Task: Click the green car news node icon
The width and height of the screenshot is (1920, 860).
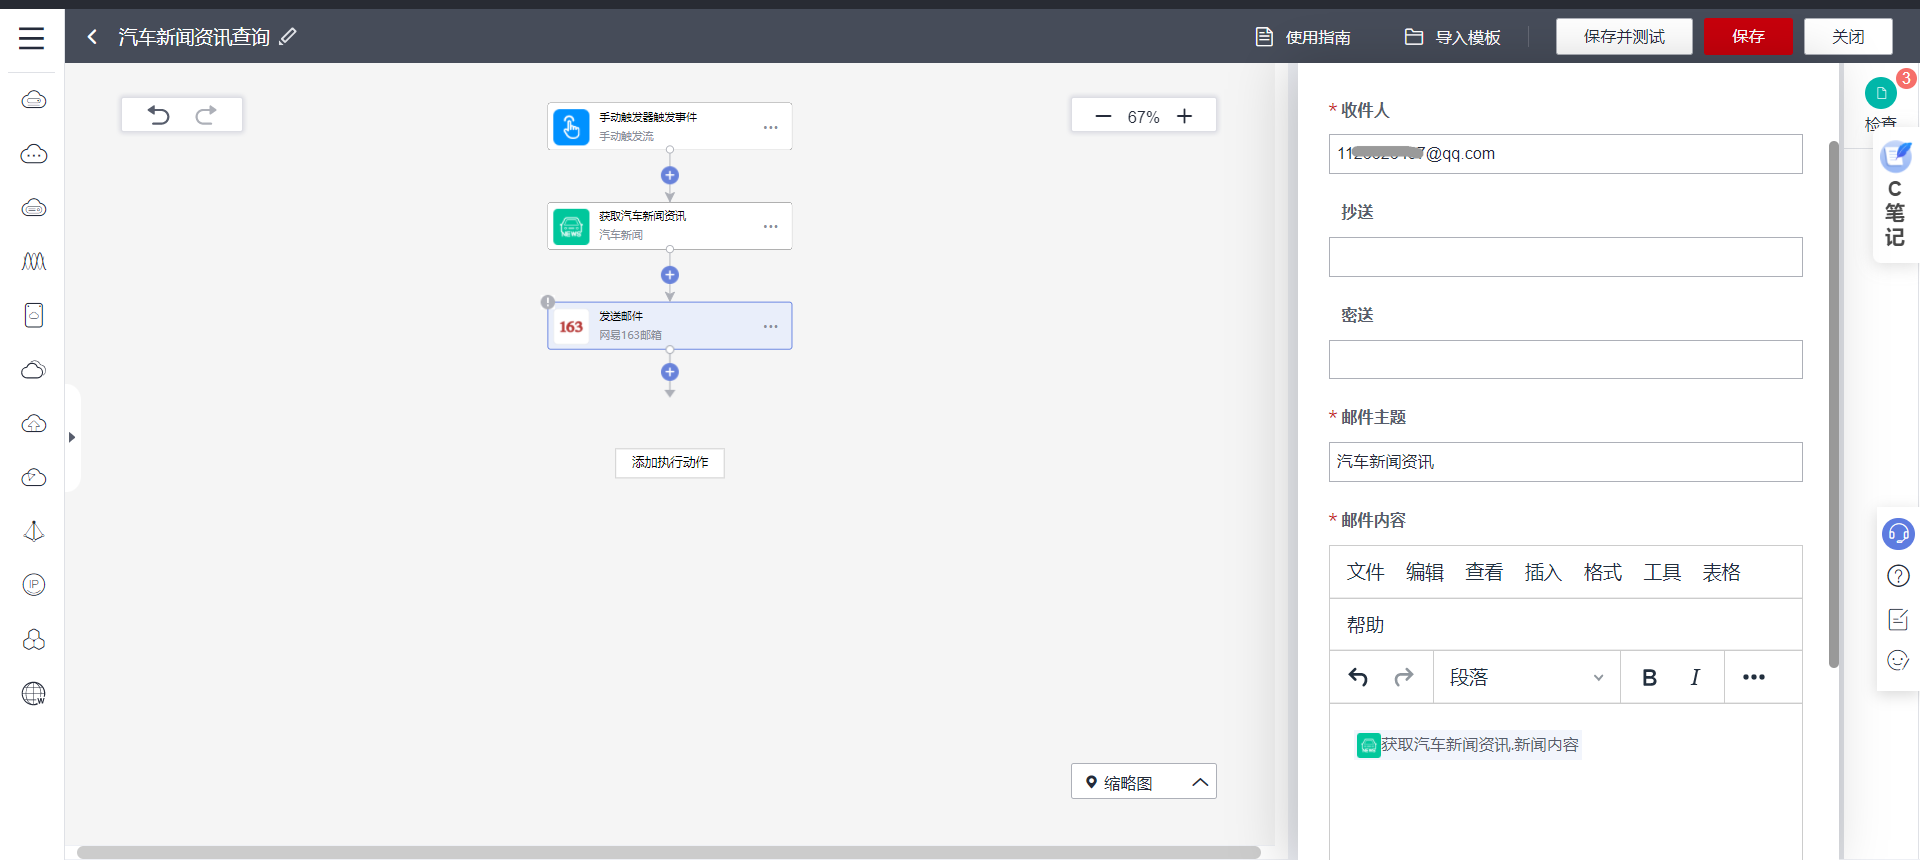Action: point(571,227)
